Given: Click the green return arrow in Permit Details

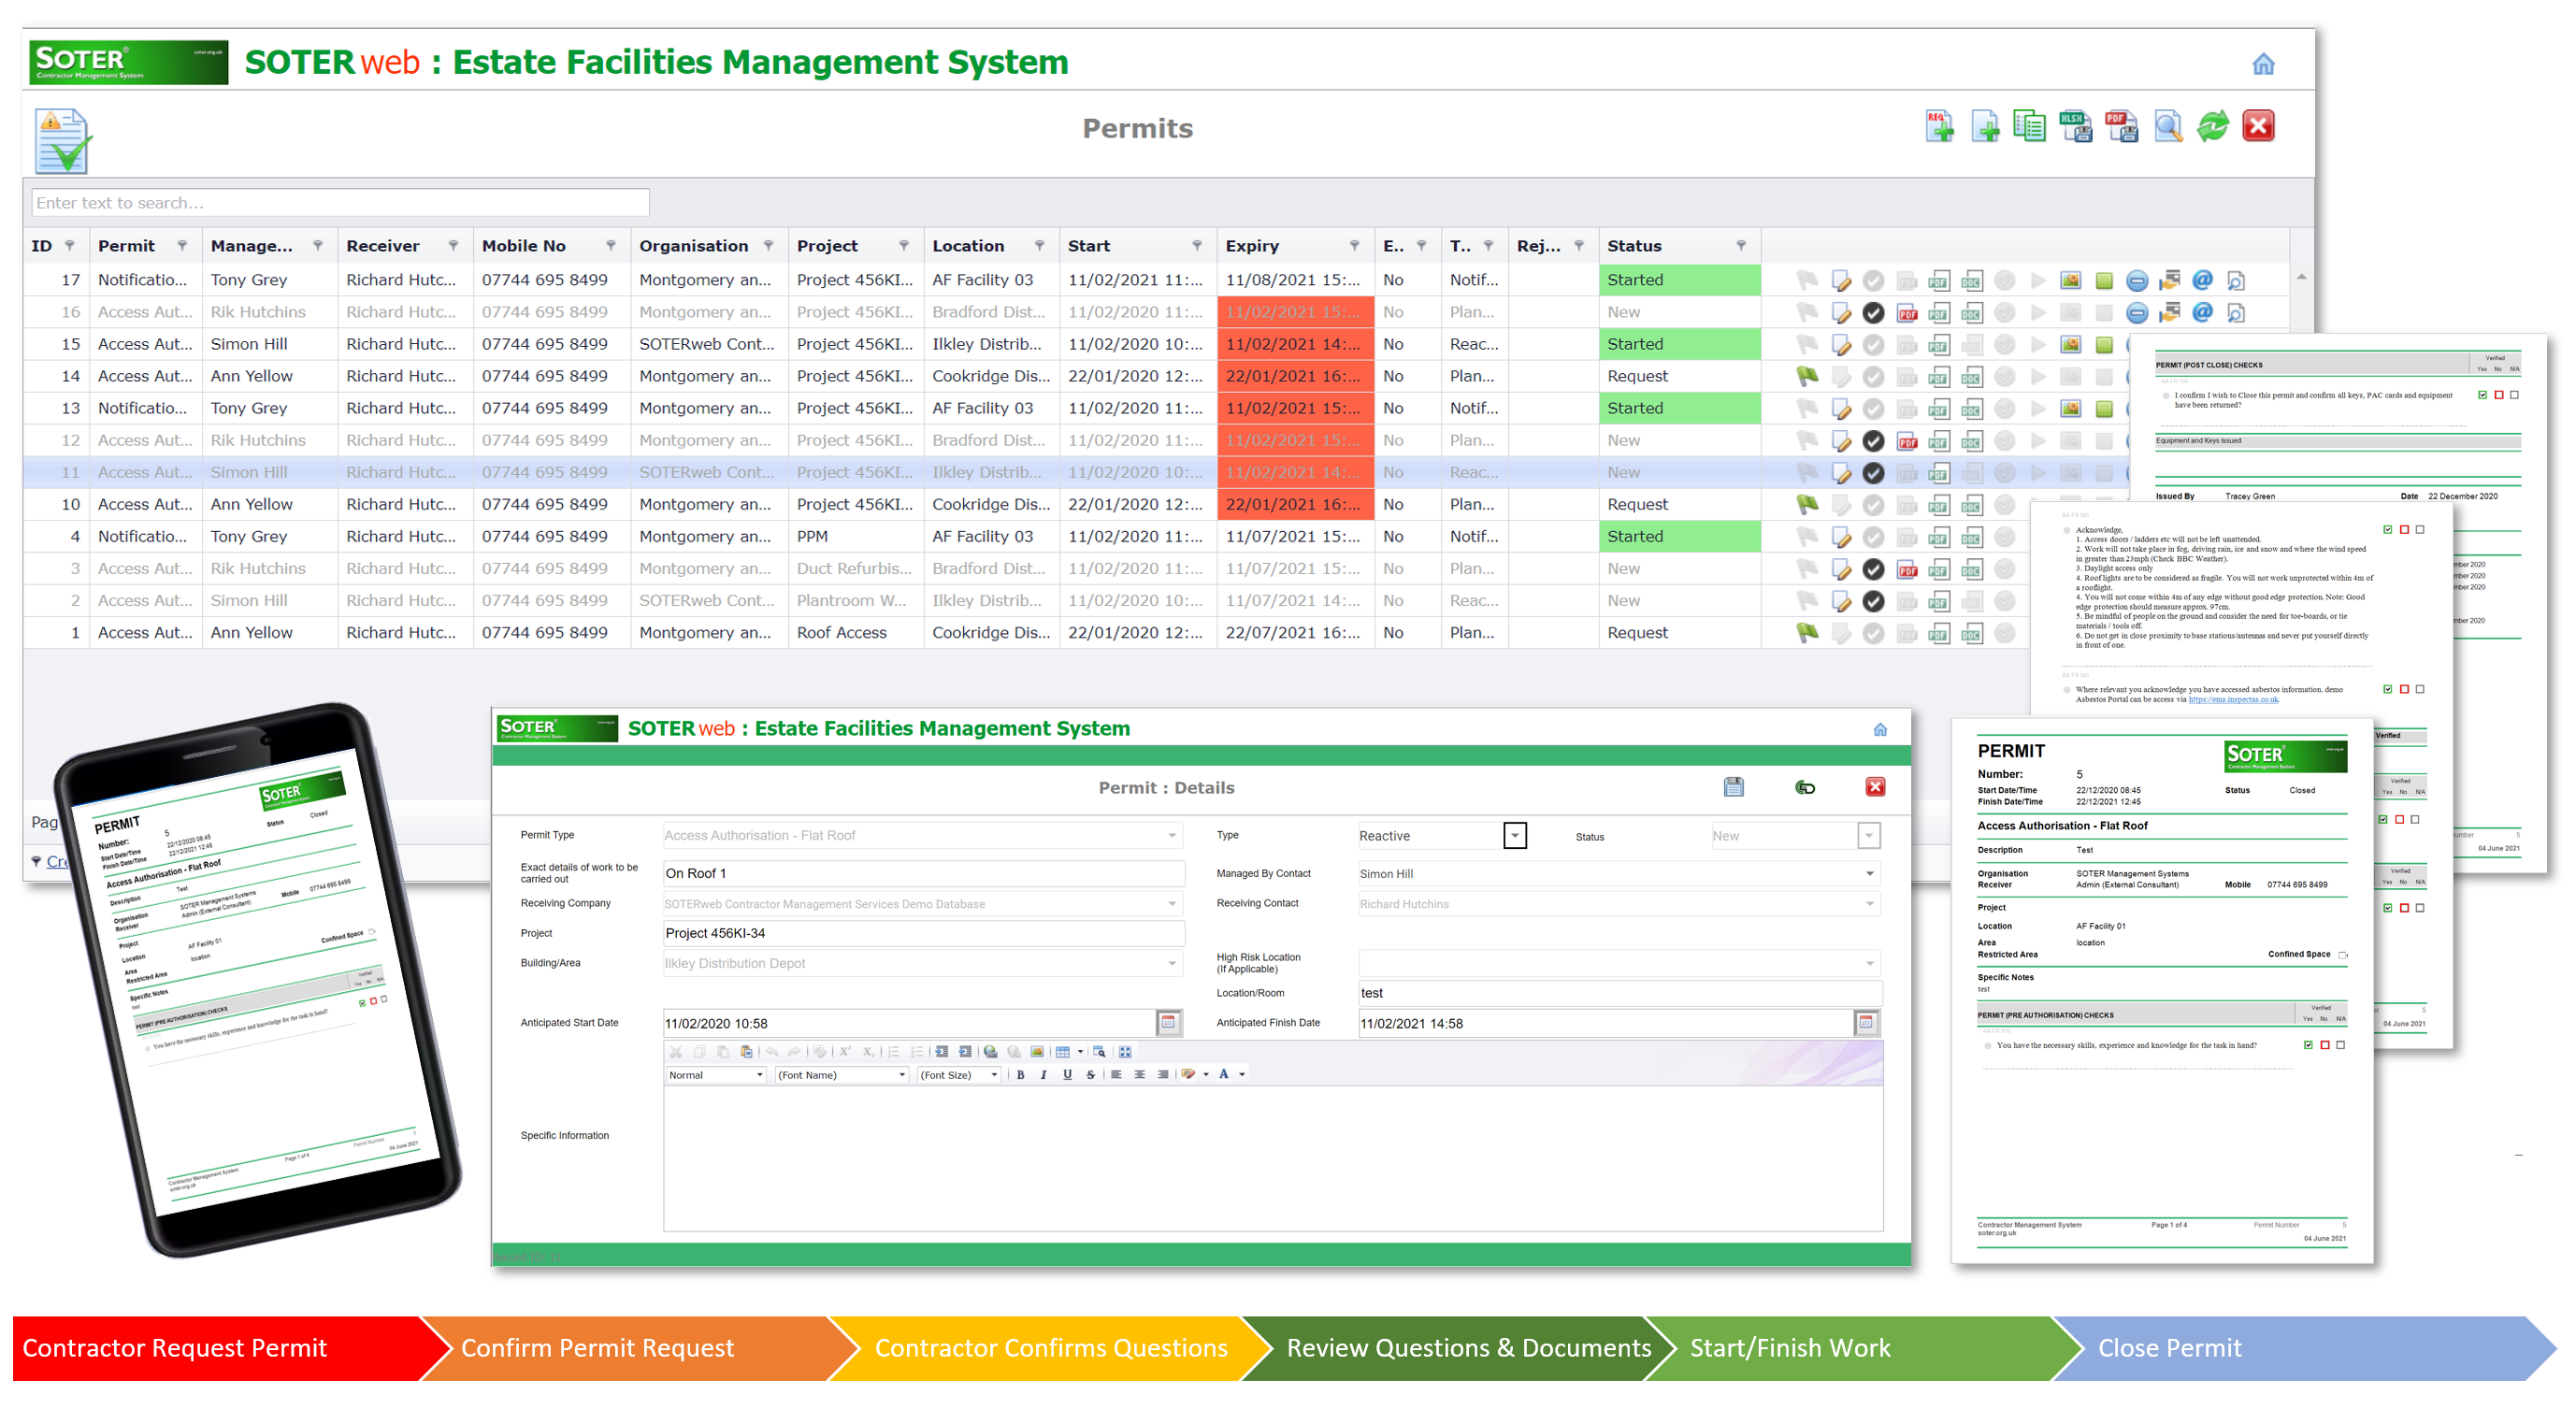Looking at the screenshot, I should pos(1804,787).
